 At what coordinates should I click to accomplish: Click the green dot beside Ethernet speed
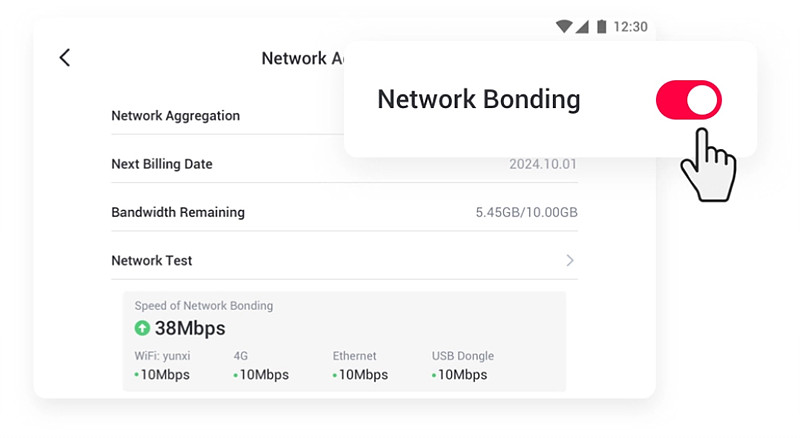tap(335, 375)
